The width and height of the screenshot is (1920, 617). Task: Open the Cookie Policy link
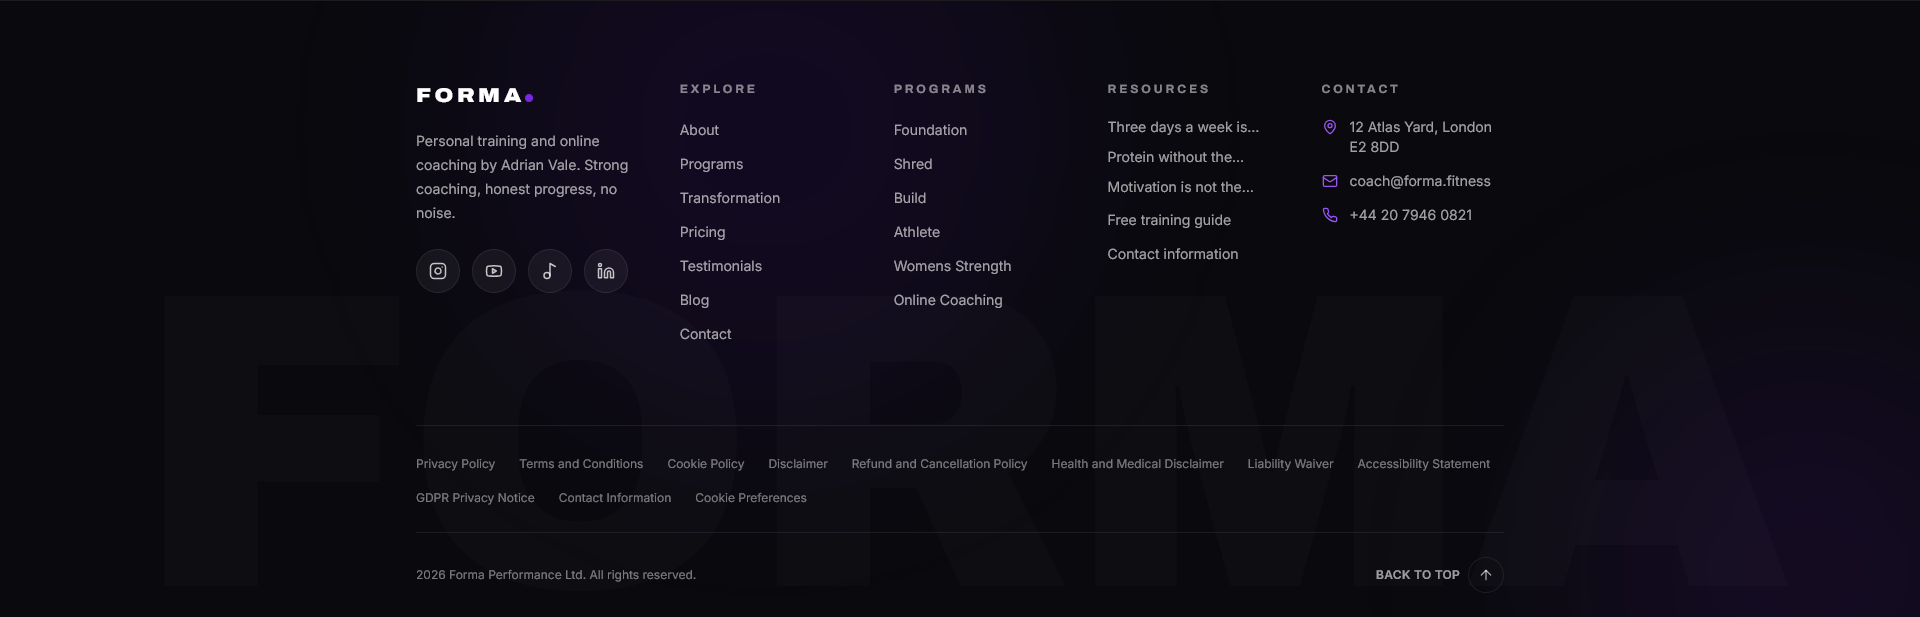pos(705,464)
